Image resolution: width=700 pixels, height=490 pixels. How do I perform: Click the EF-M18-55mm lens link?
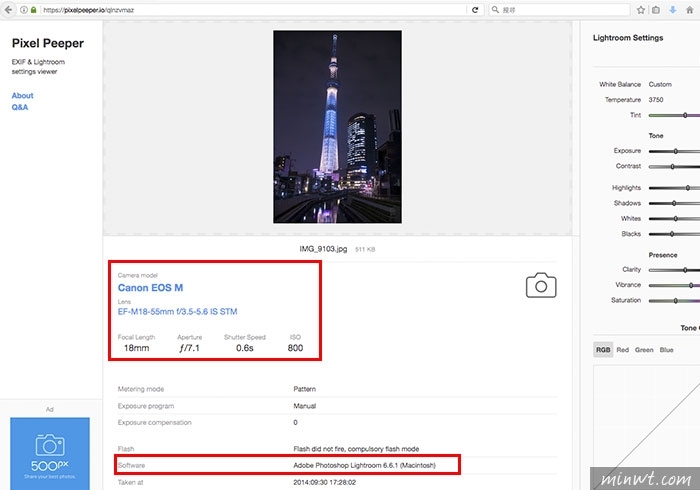click(177, 311)
